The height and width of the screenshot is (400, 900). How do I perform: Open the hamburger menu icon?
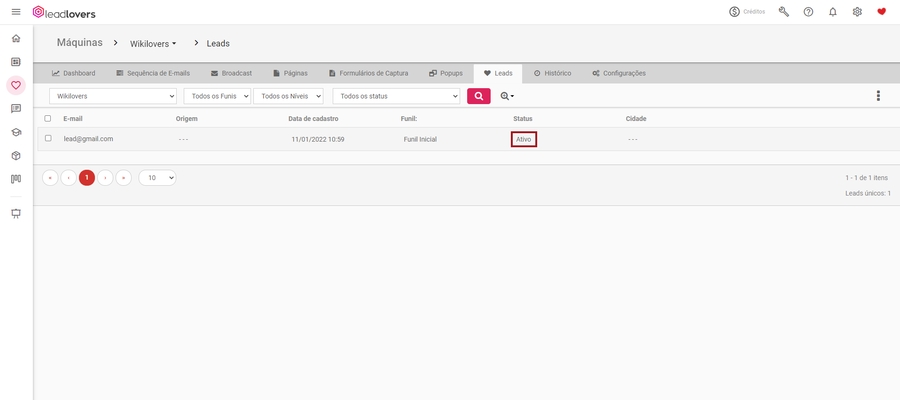click(x=16, y=12)
